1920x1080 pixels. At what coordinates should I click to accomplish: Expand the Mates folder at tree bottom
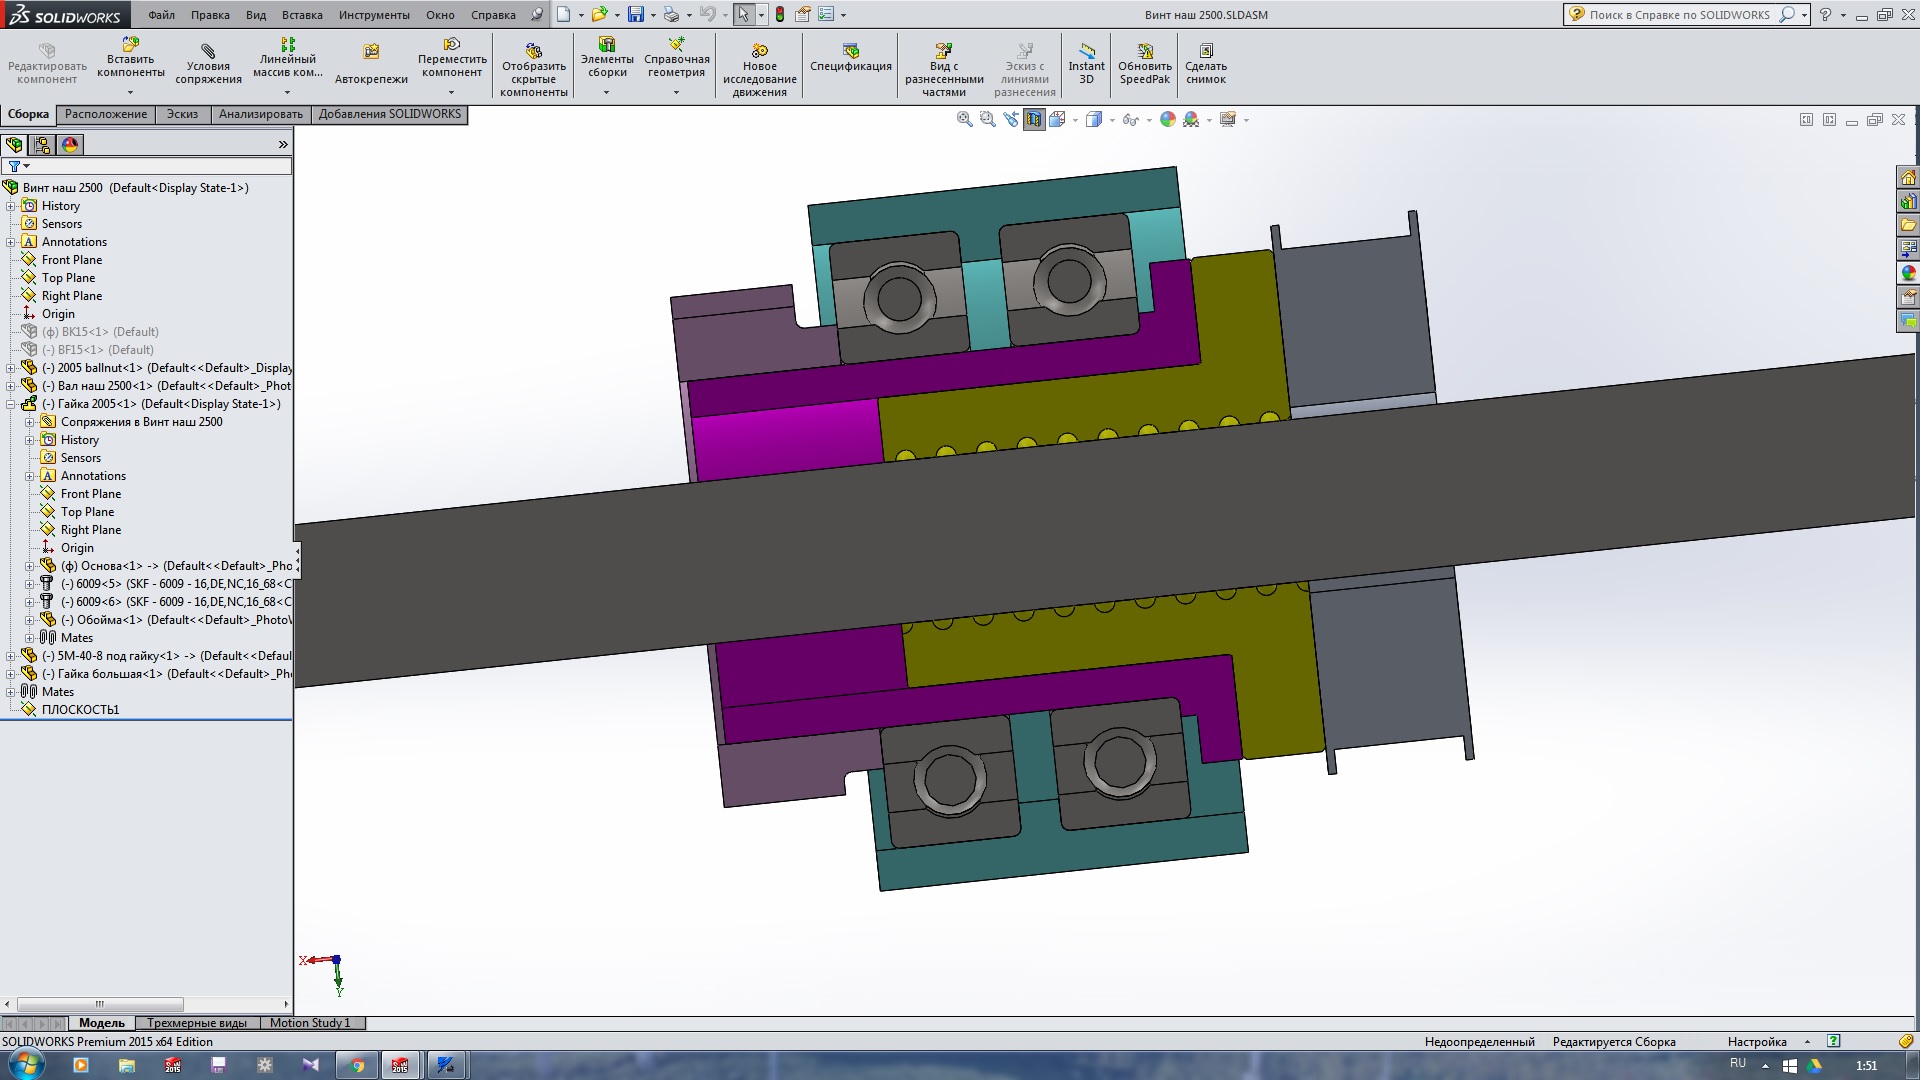pyautogui.click(x=11, y=692)
